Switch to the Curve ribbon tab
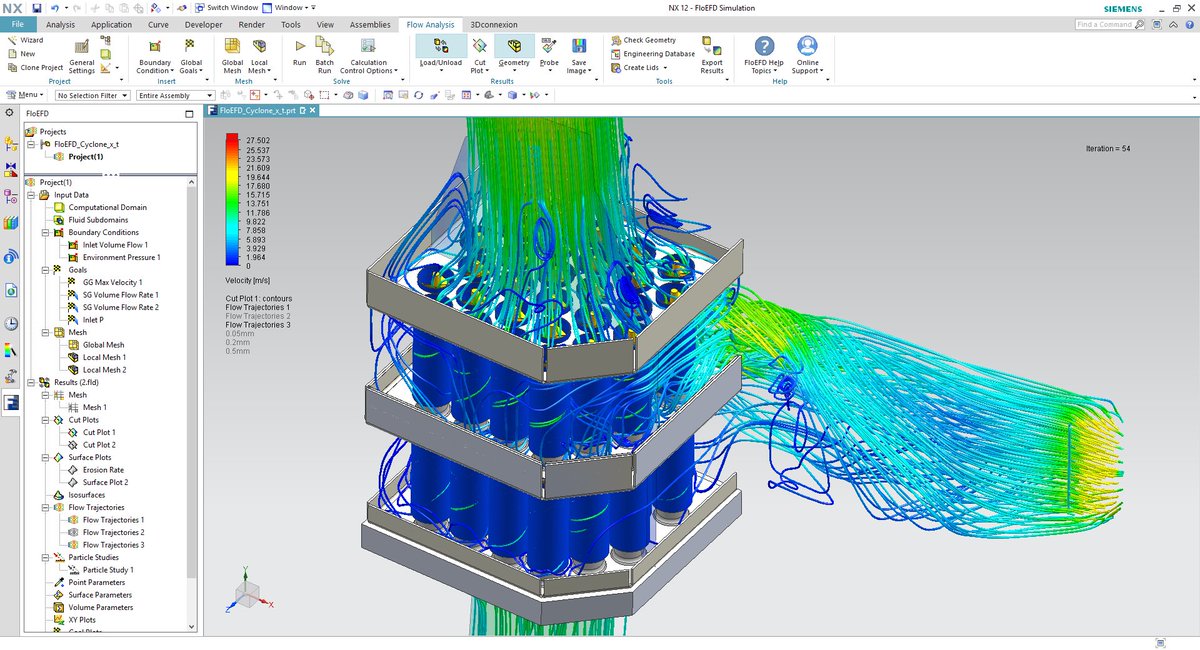 (158, 24)
